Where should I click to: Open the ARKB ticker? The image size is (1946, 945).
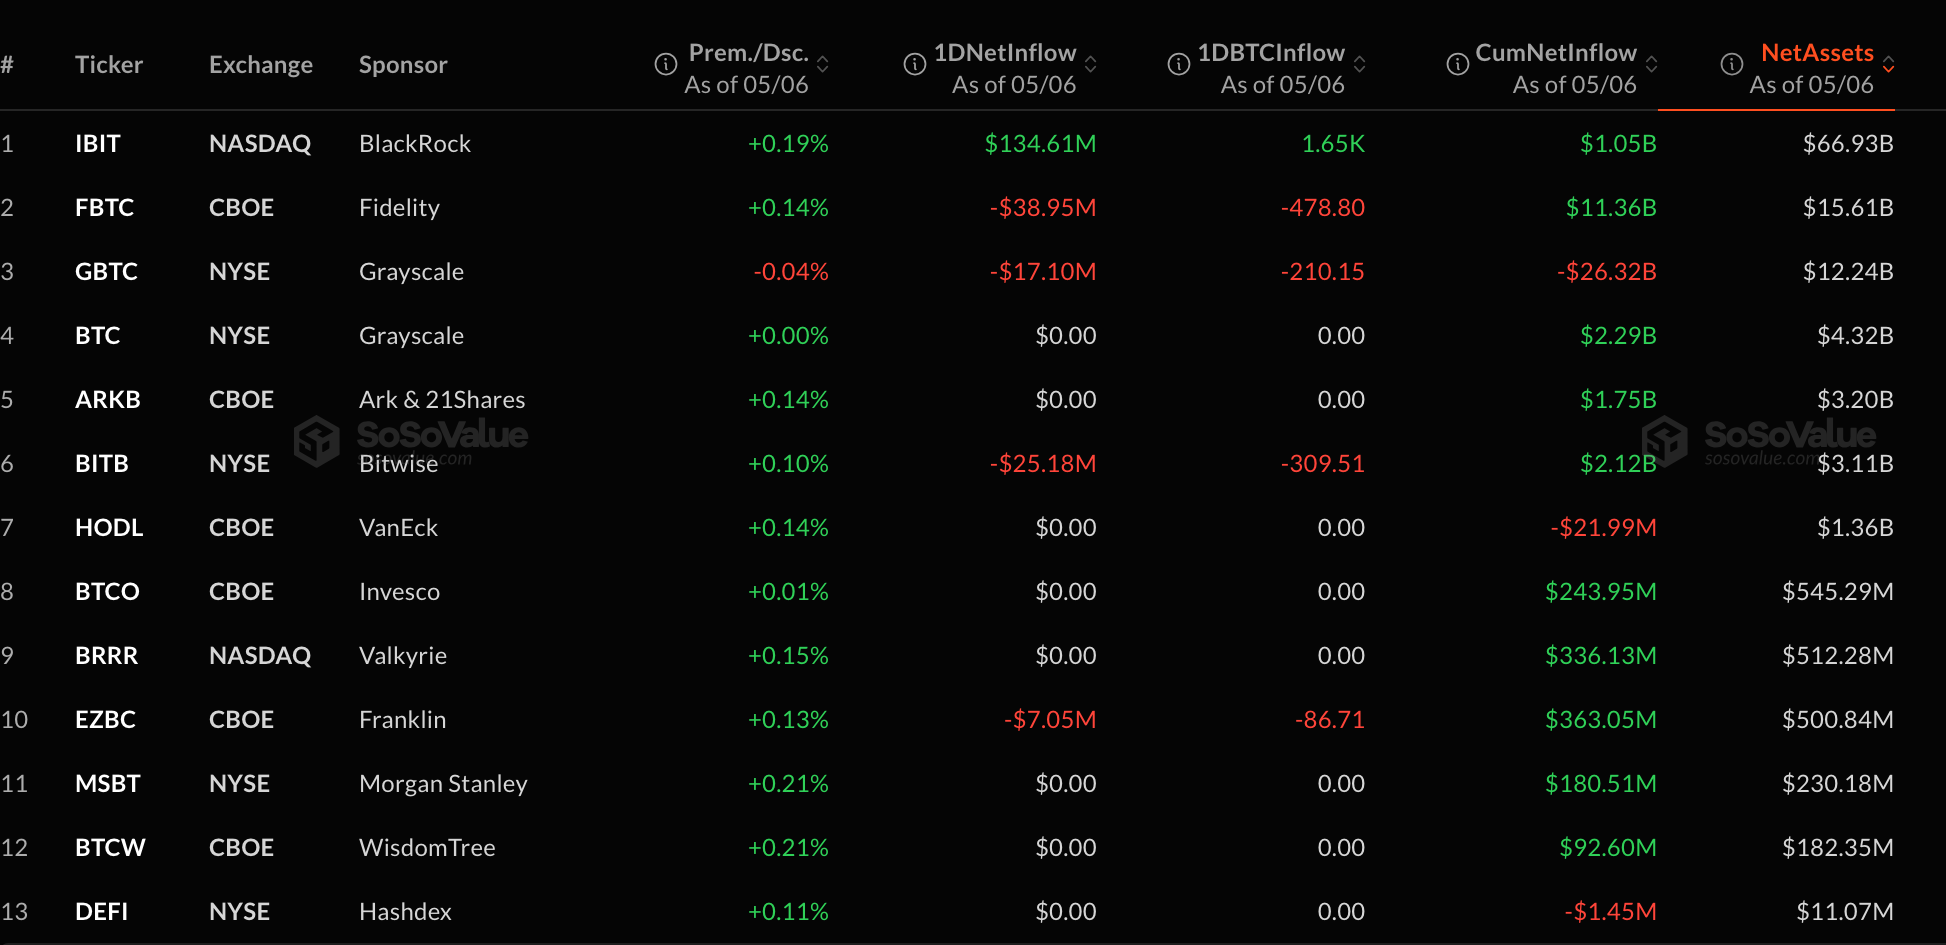coord(108,400)
